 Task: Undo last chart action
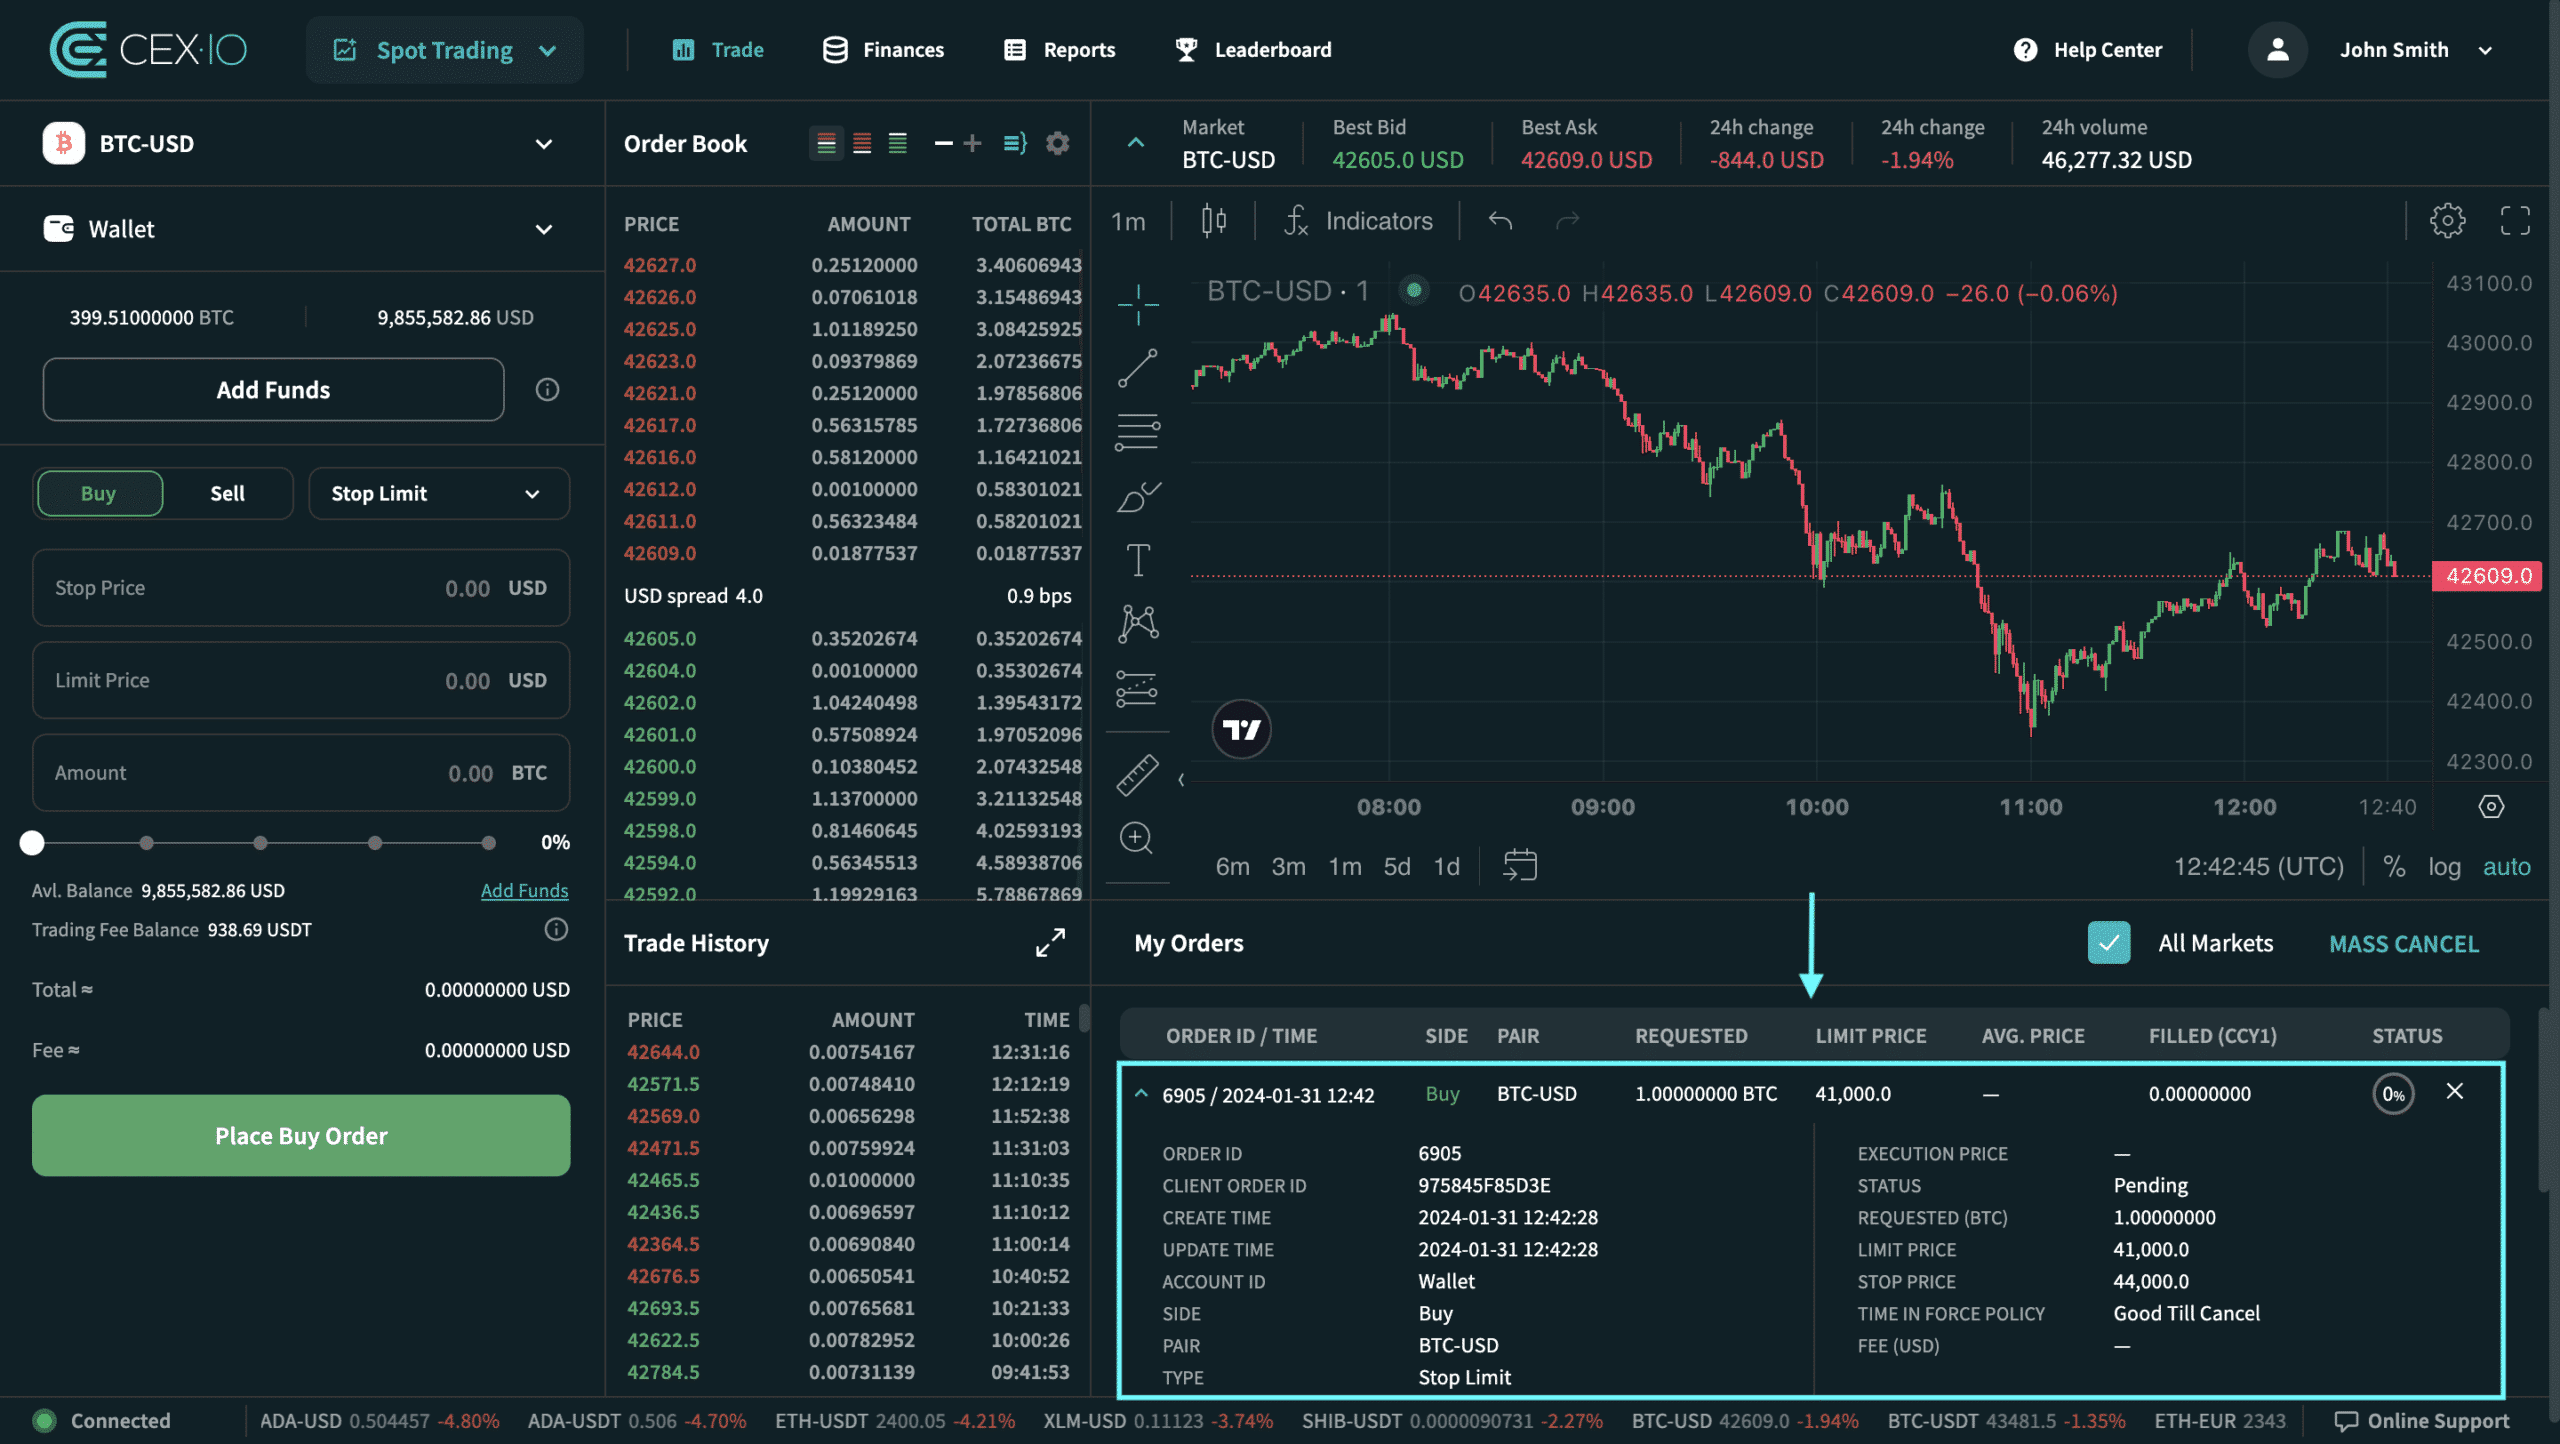click(x=1500, y=221)
